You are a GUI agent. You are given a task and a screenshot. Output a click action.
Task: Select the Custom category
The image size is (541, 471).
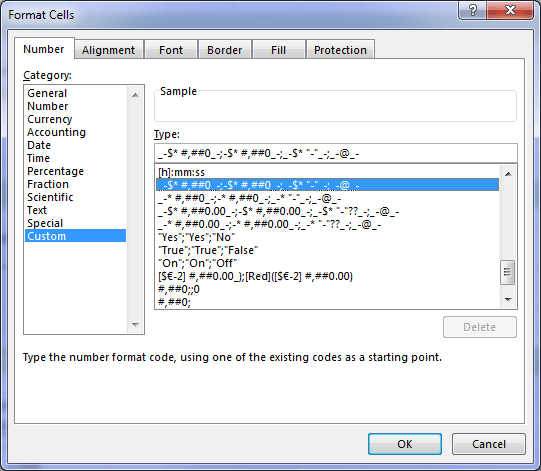tap(75, 236)
